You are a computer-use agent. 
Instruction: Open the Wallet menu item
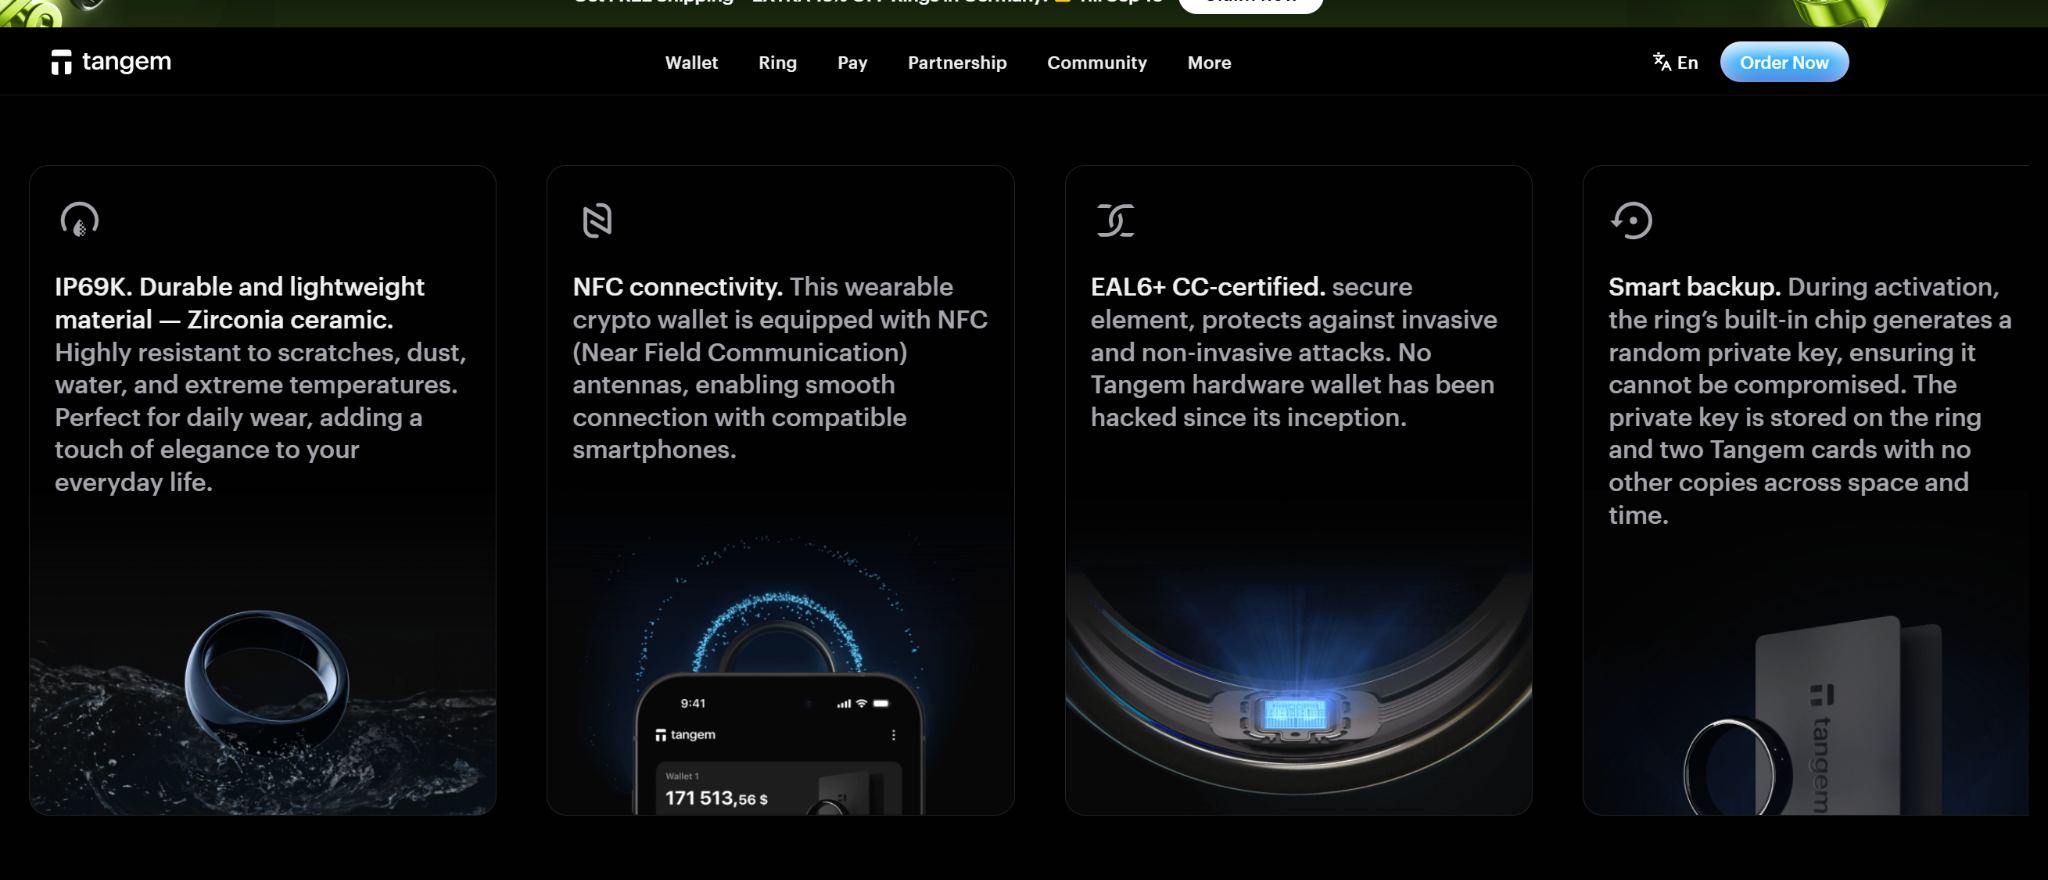[x=691, y=63]
